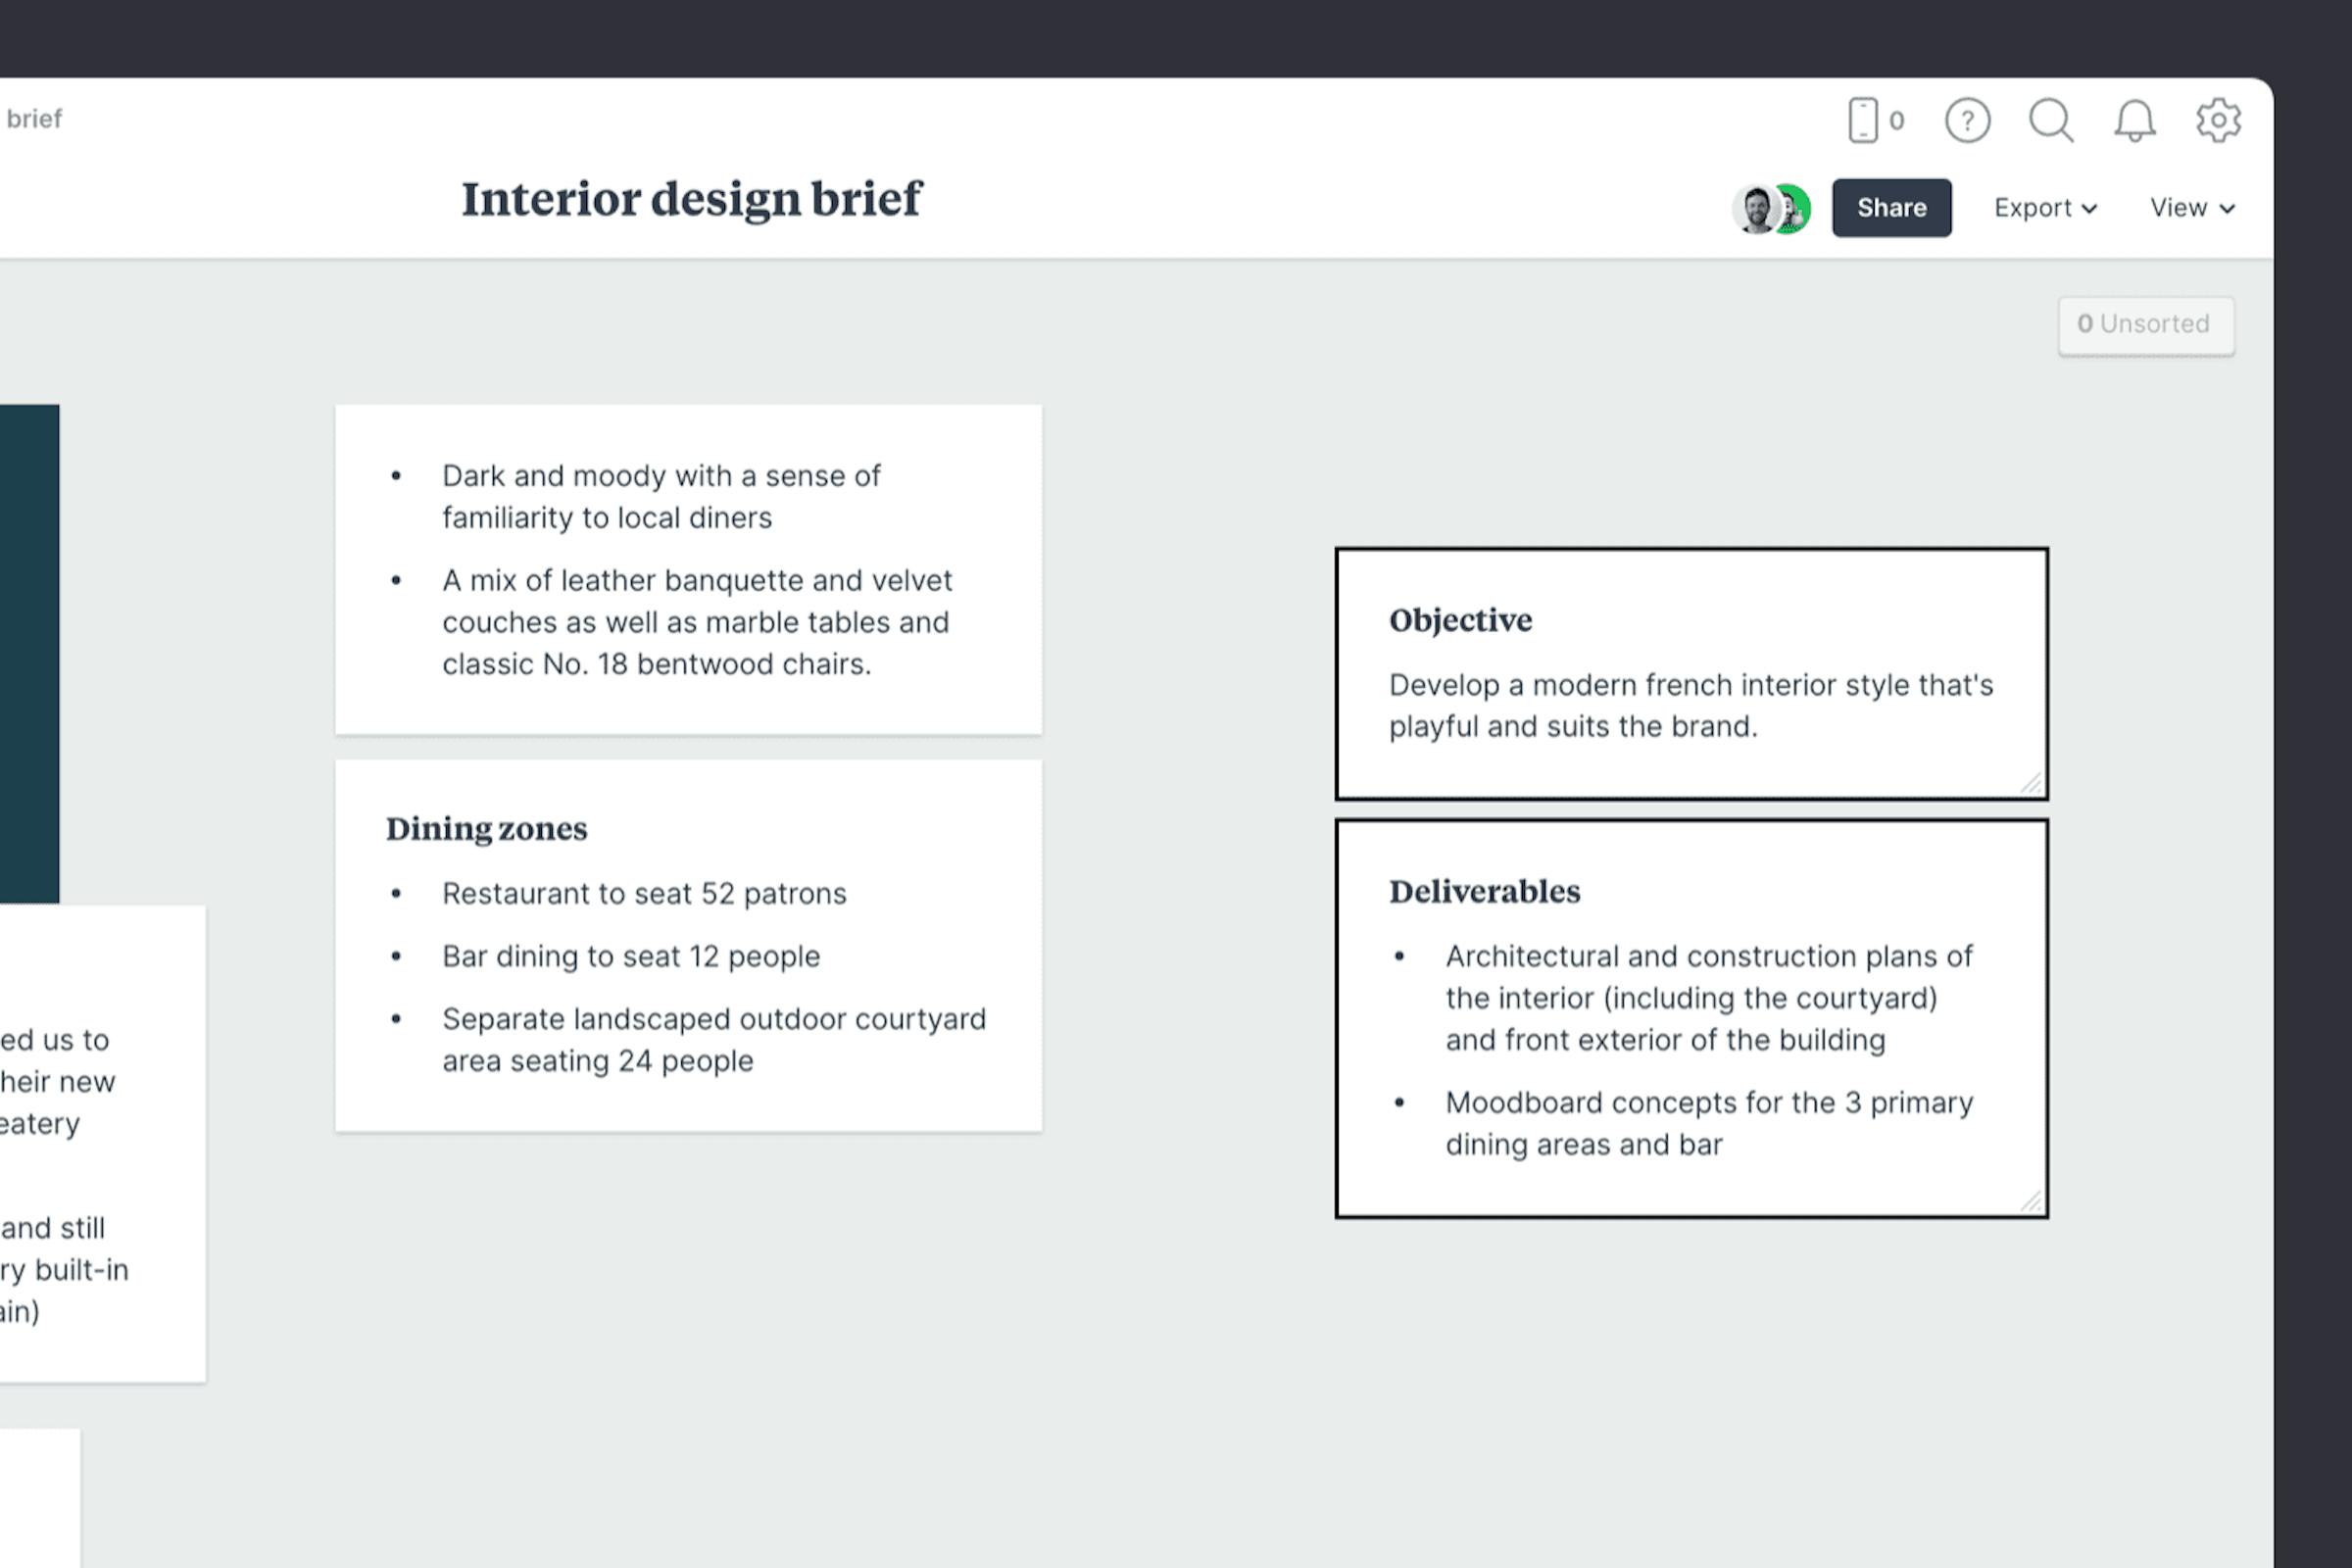Check notifications via the bell icon

[x=2135, y=120]
